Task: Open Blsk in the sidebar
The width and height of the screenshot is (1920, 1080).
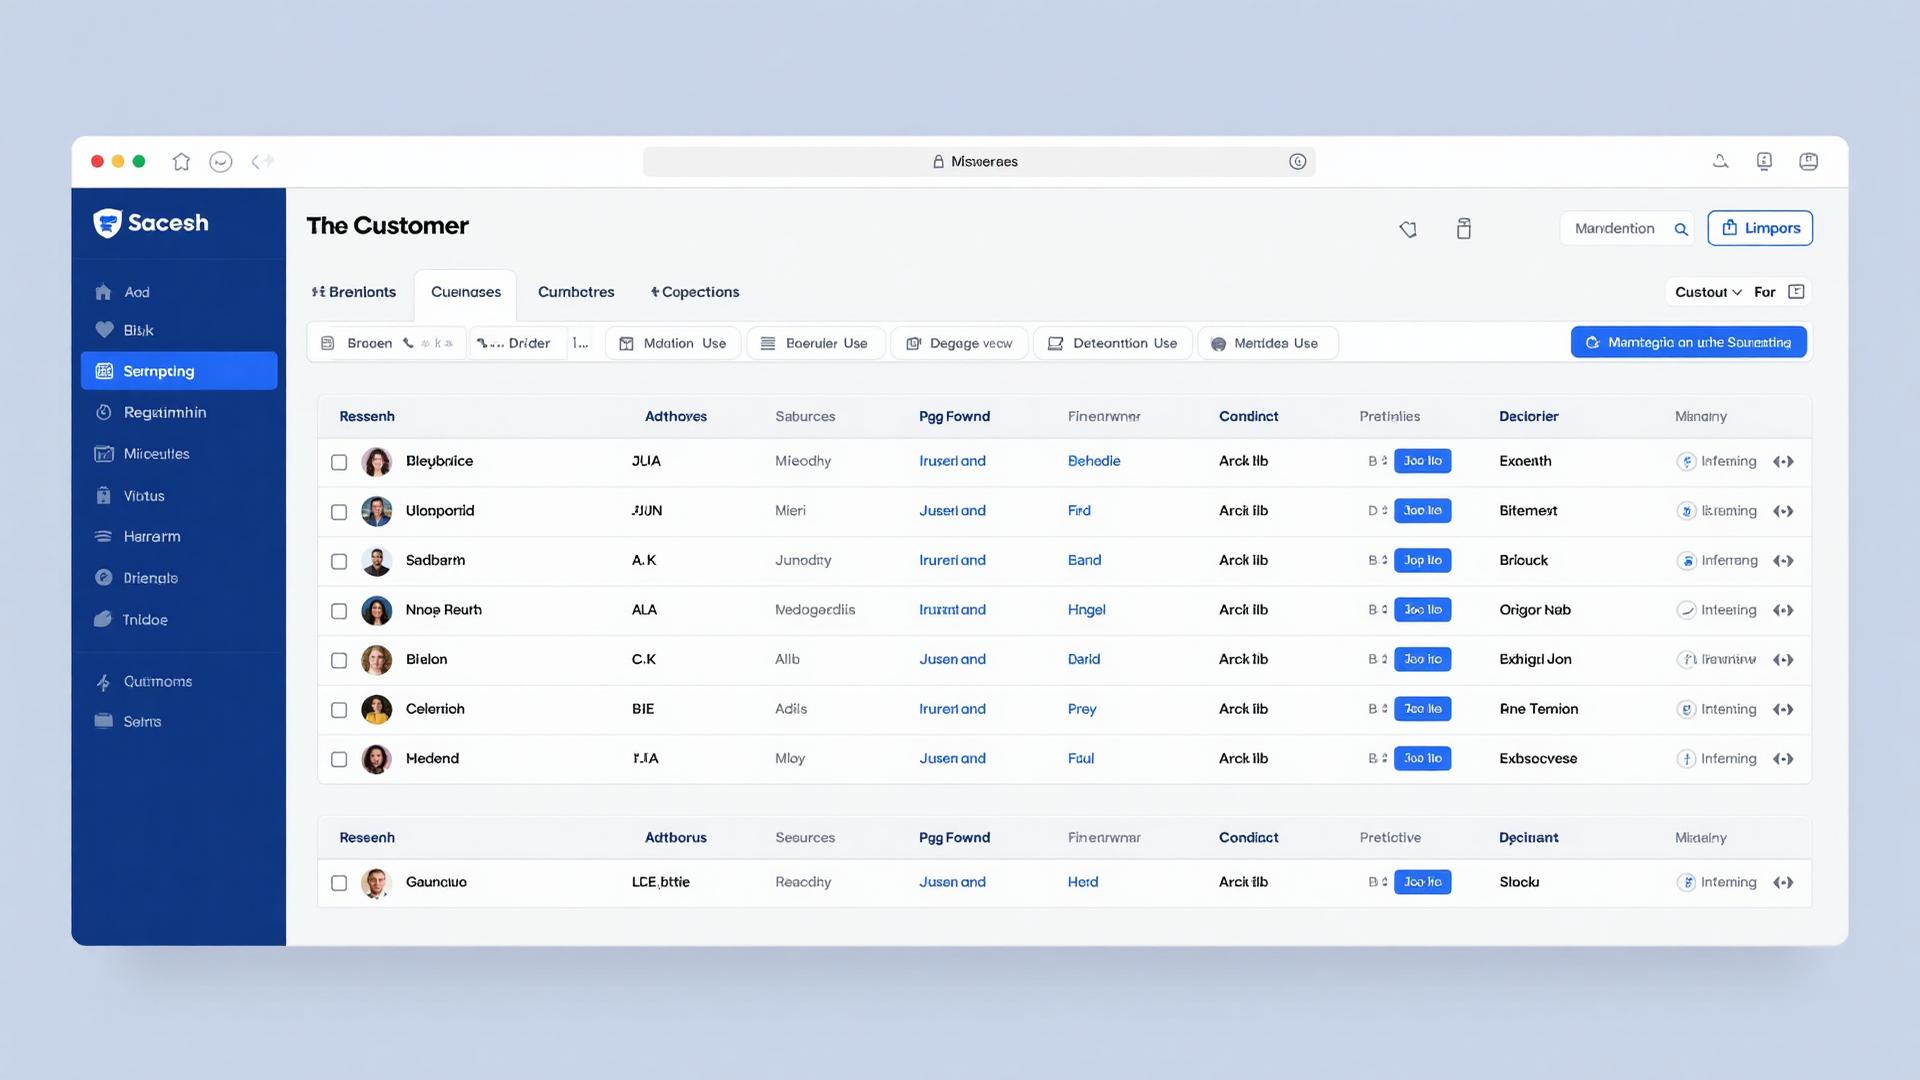Action: (x=138, y=330)
